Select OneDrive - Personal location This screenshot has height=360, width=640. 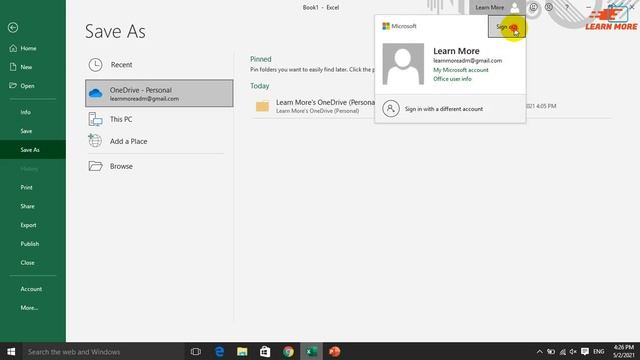pos(159,93)
